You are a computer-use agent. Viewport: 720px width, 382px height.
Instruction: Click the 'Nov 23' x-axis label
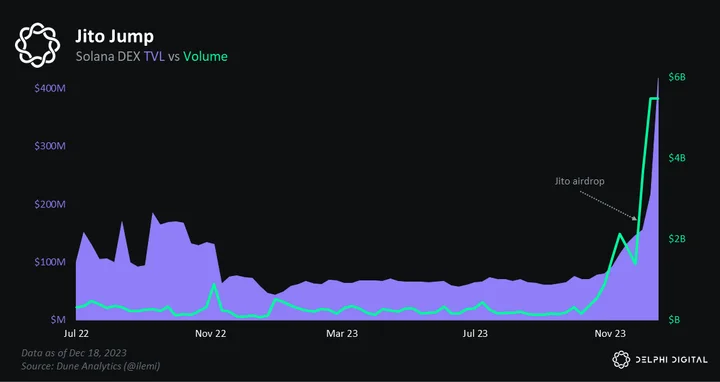(x=610, y=334)
